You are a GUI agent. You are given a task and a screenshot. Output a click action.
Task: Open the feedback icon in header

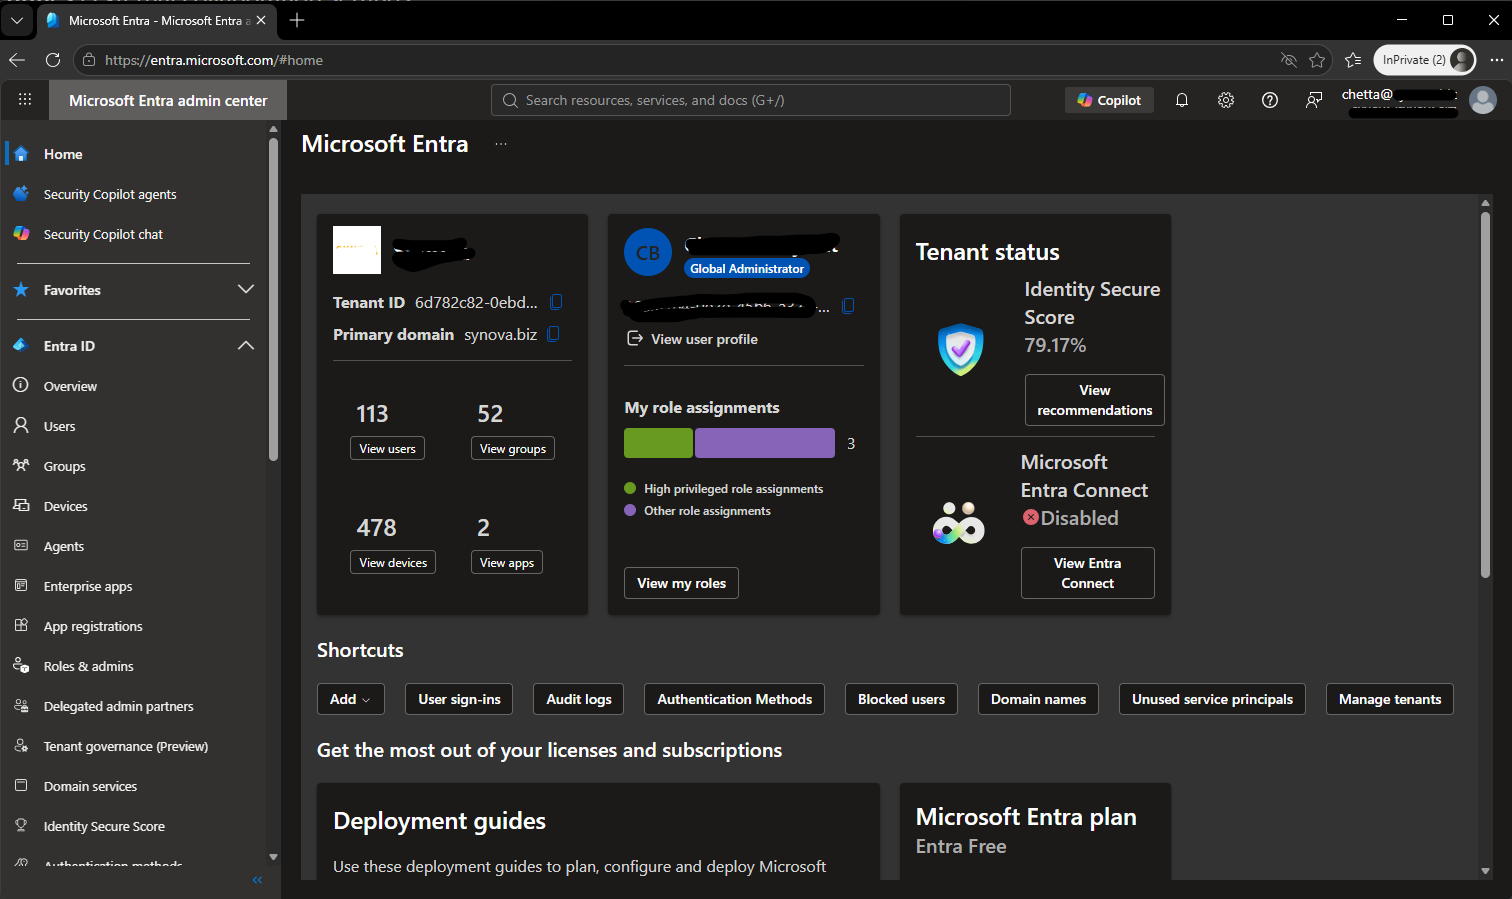1314,100
